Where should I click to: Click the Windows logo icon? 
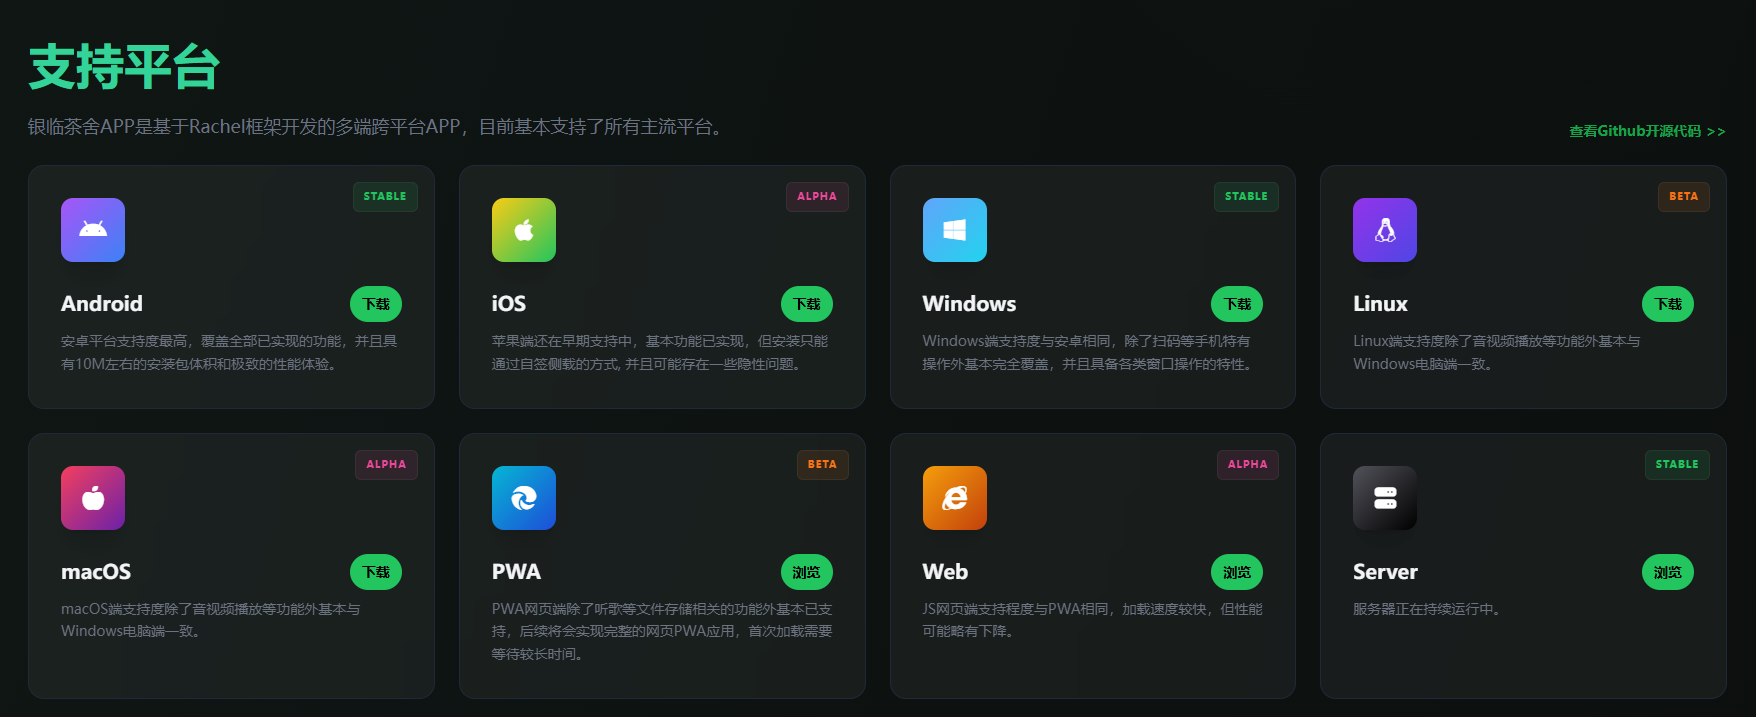955,230
